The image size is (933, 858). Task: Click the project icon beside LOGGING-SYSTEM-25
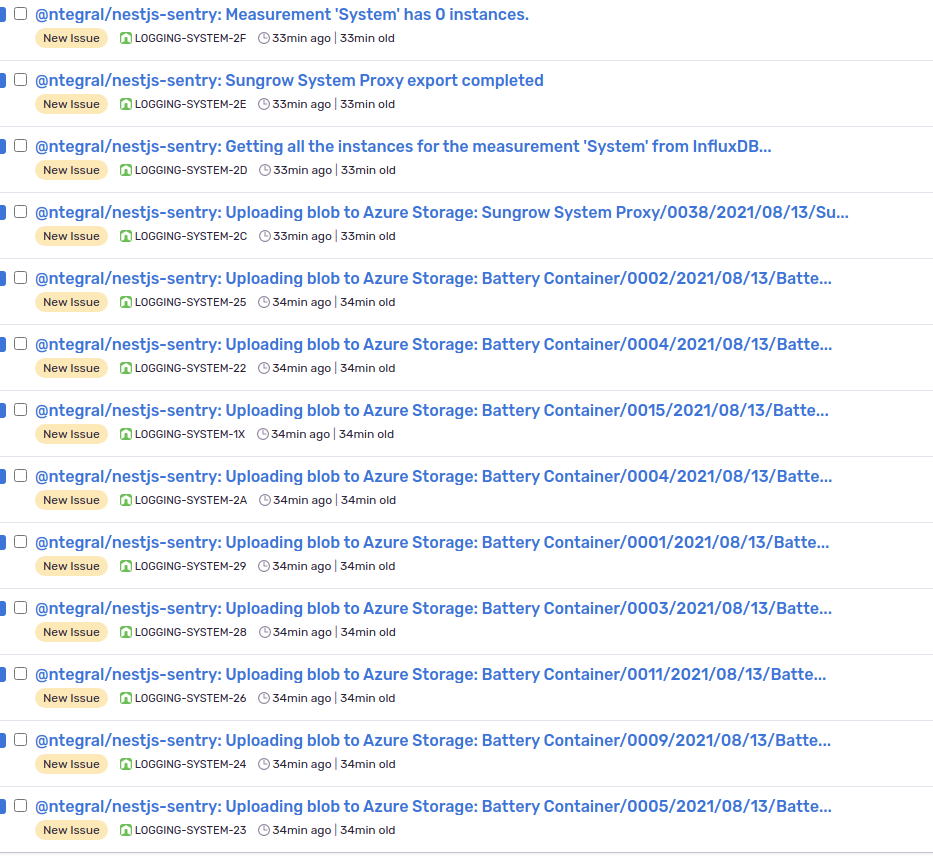126,302
